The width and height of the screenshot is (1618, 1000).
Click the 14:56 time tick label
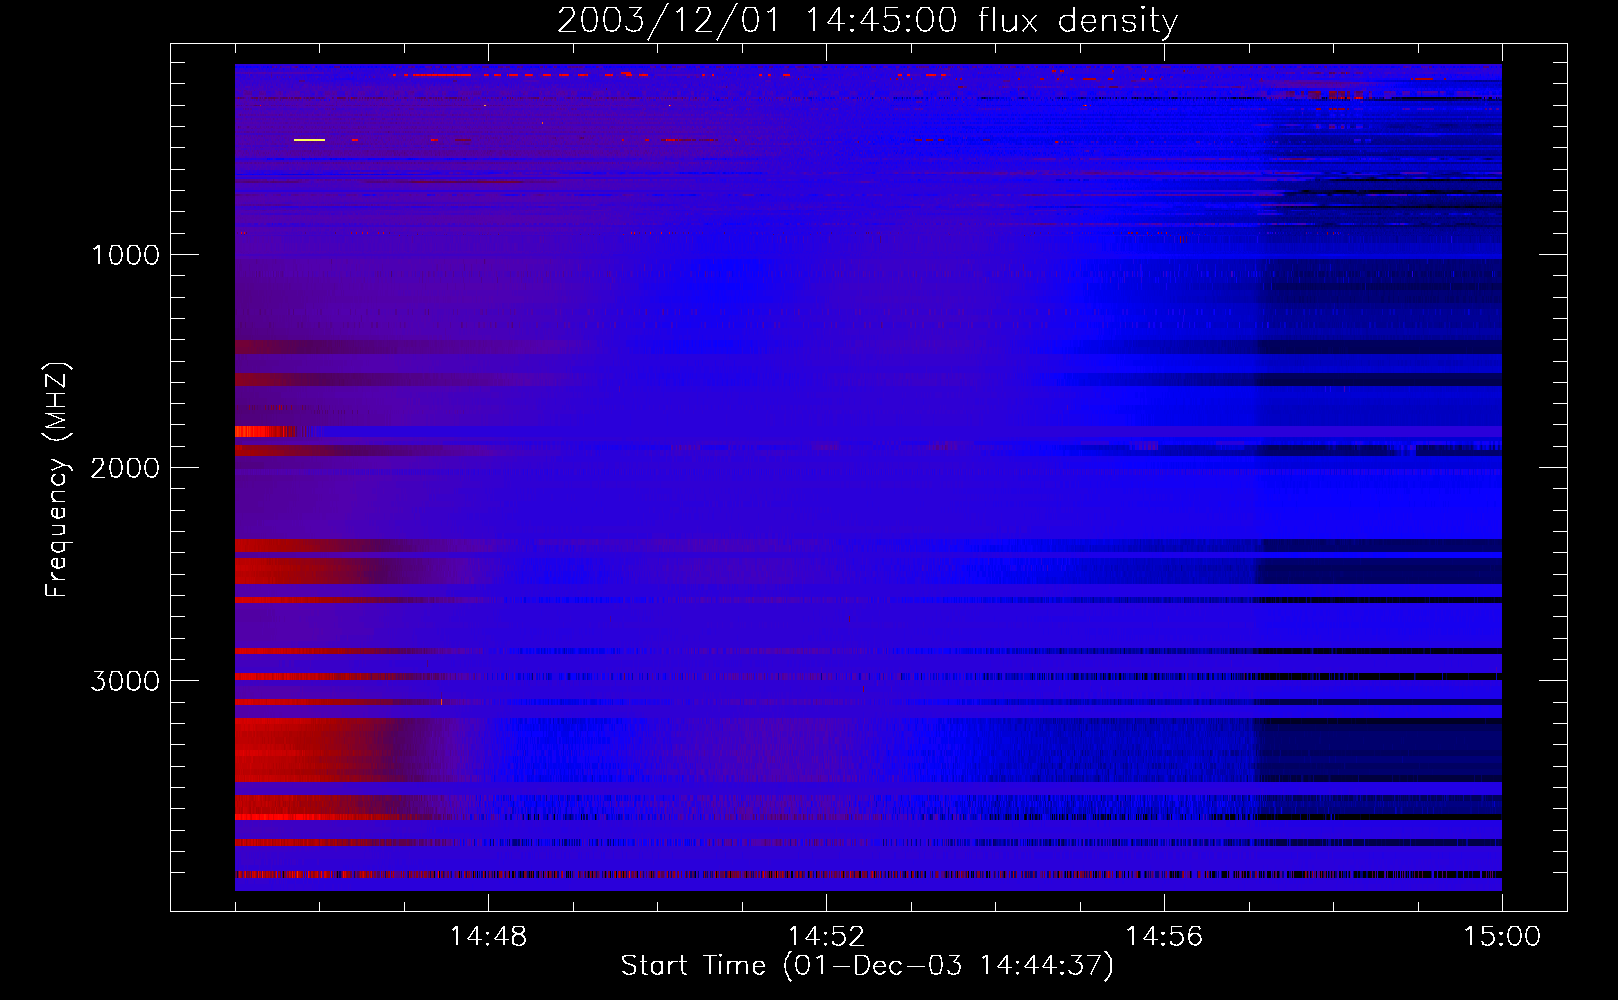pos(1164,937)
